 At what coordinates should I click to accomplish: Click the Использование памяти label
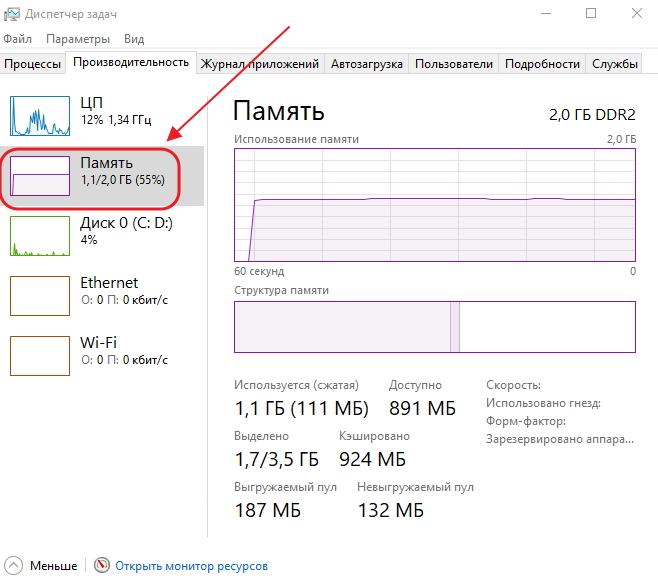pos(296,139)
